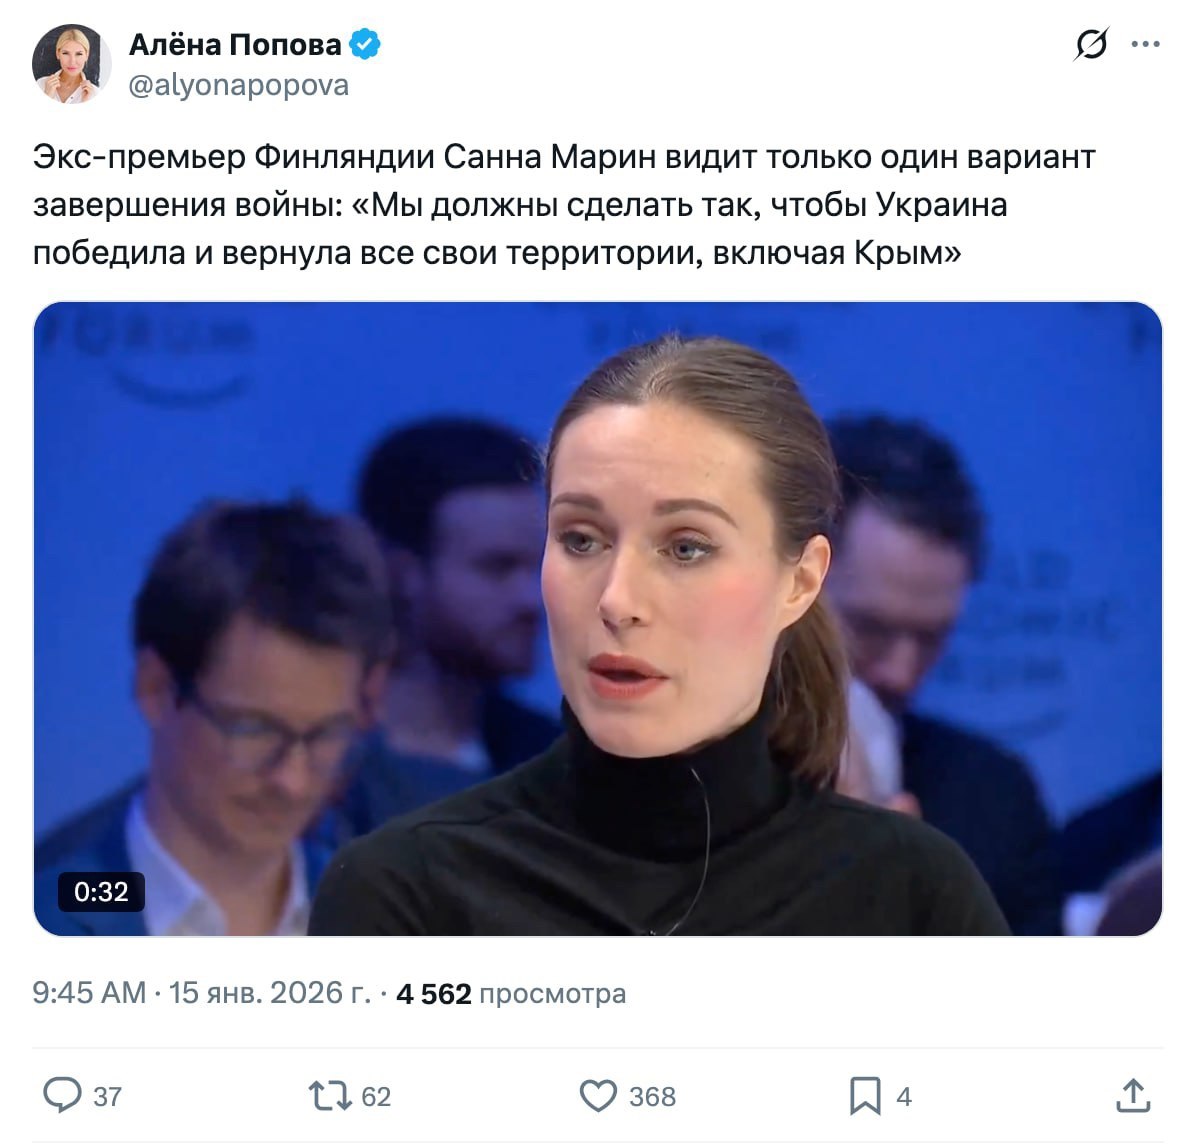The height and width of the screenshot is (1144, 1196).
Task: Open Алёна Попова's profile avatar
Action: point(71,64)
